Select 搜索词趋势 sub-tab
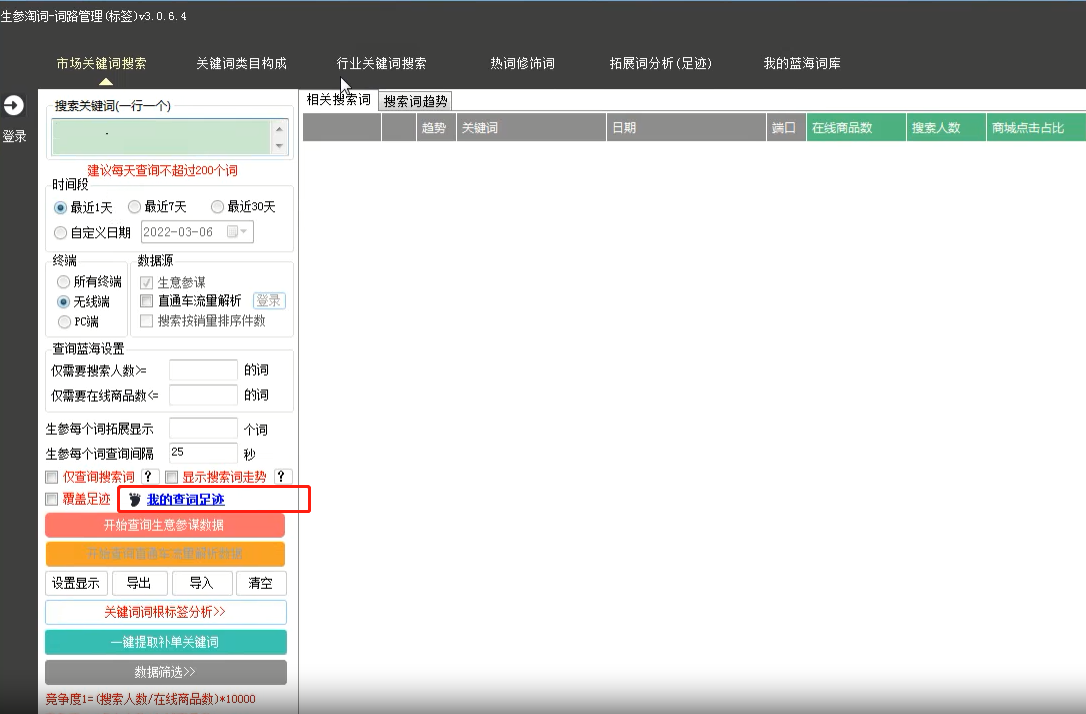The width and height of the screenshot is (1086, 714). (416, 101)
